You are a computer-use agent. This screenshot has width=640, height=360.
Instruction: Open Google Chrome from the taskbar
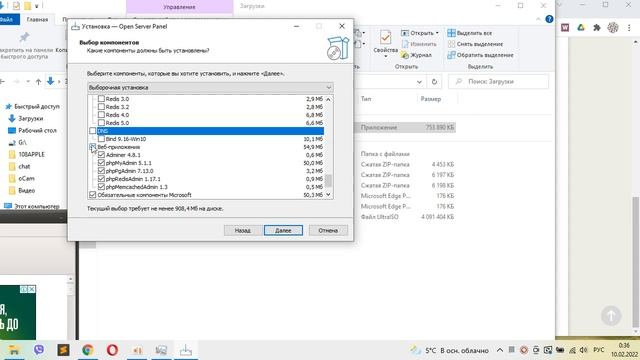pyautogui.click(x=88, y=350)
